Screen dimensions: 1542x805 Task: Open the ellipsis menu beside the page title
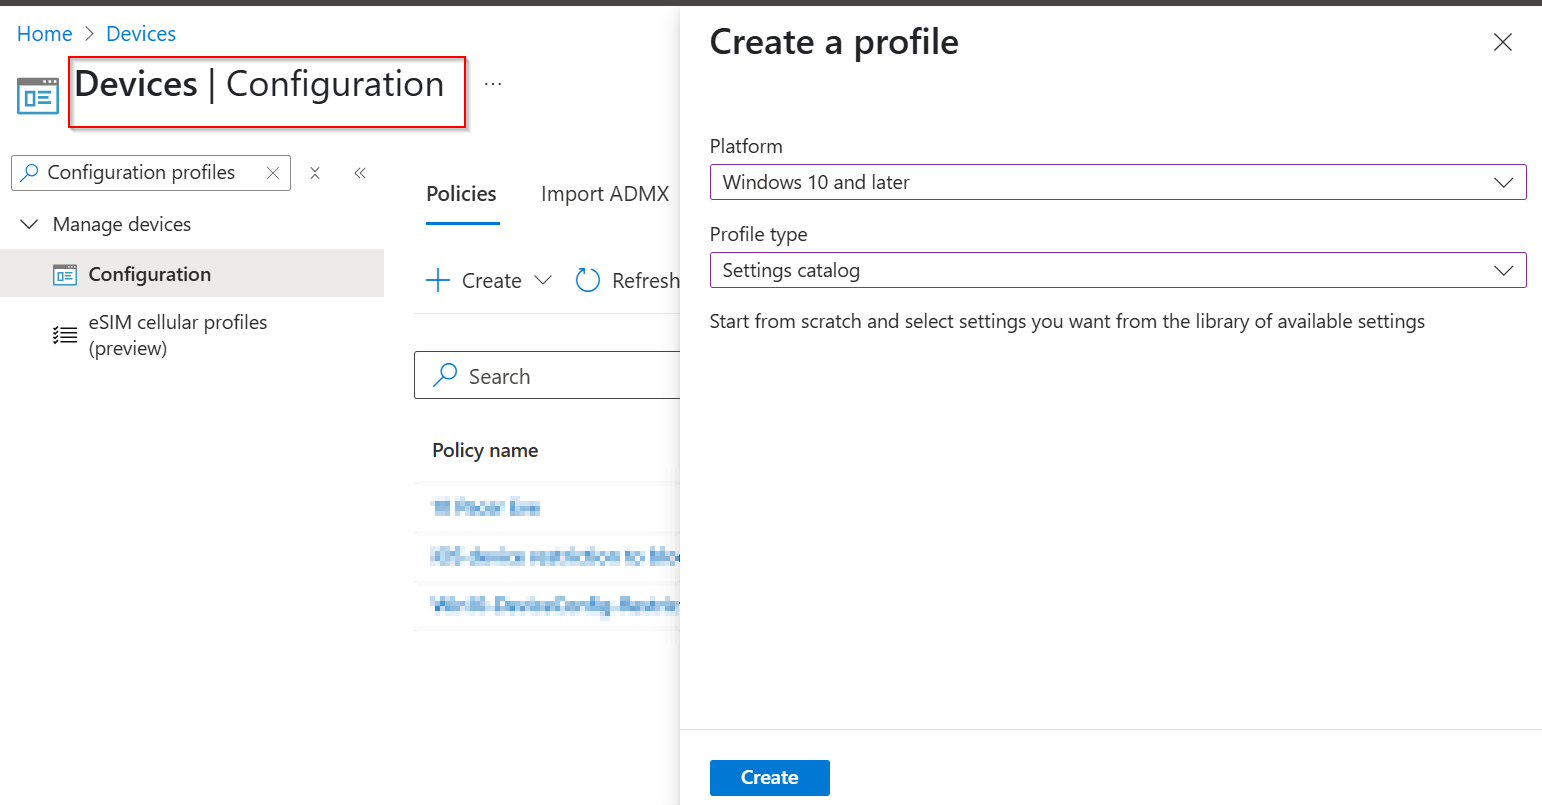coord(493,84)
